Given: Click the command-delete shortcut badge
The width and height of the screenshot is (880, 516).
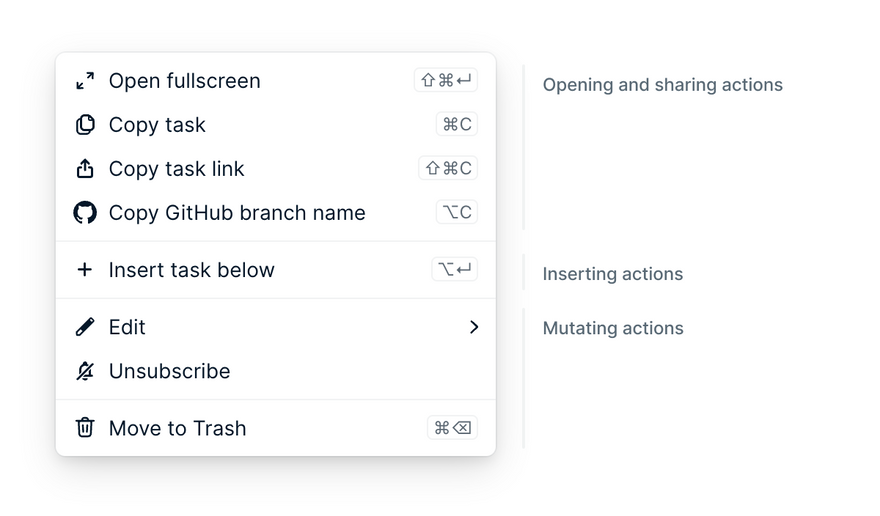Looking at the screenshot, I should [x=452, y=428].
